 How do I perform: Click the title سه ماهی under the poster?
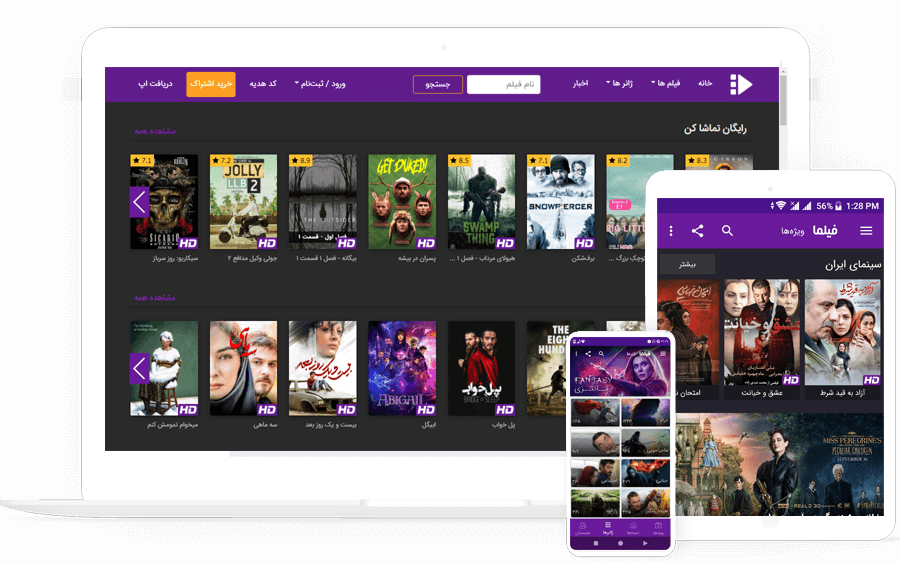coord(265,425)
